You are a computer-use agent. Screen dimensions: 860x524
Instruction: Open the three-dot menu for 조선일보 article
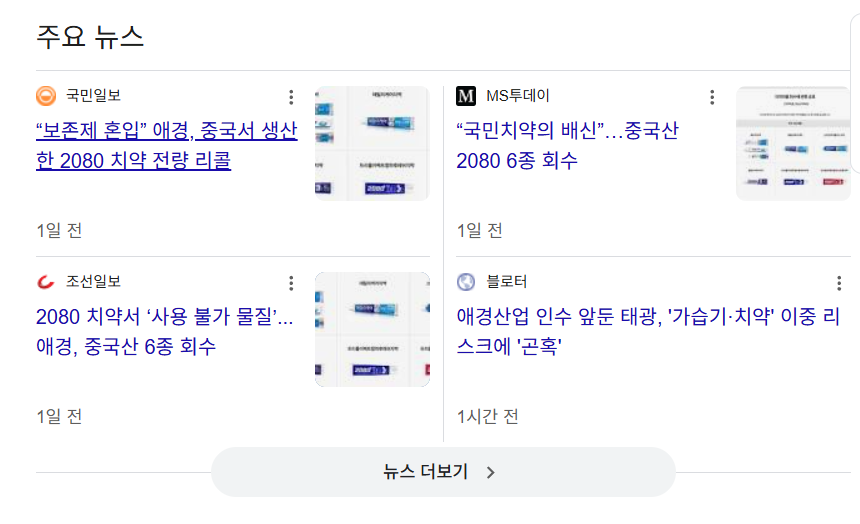[x=291, y=283]
